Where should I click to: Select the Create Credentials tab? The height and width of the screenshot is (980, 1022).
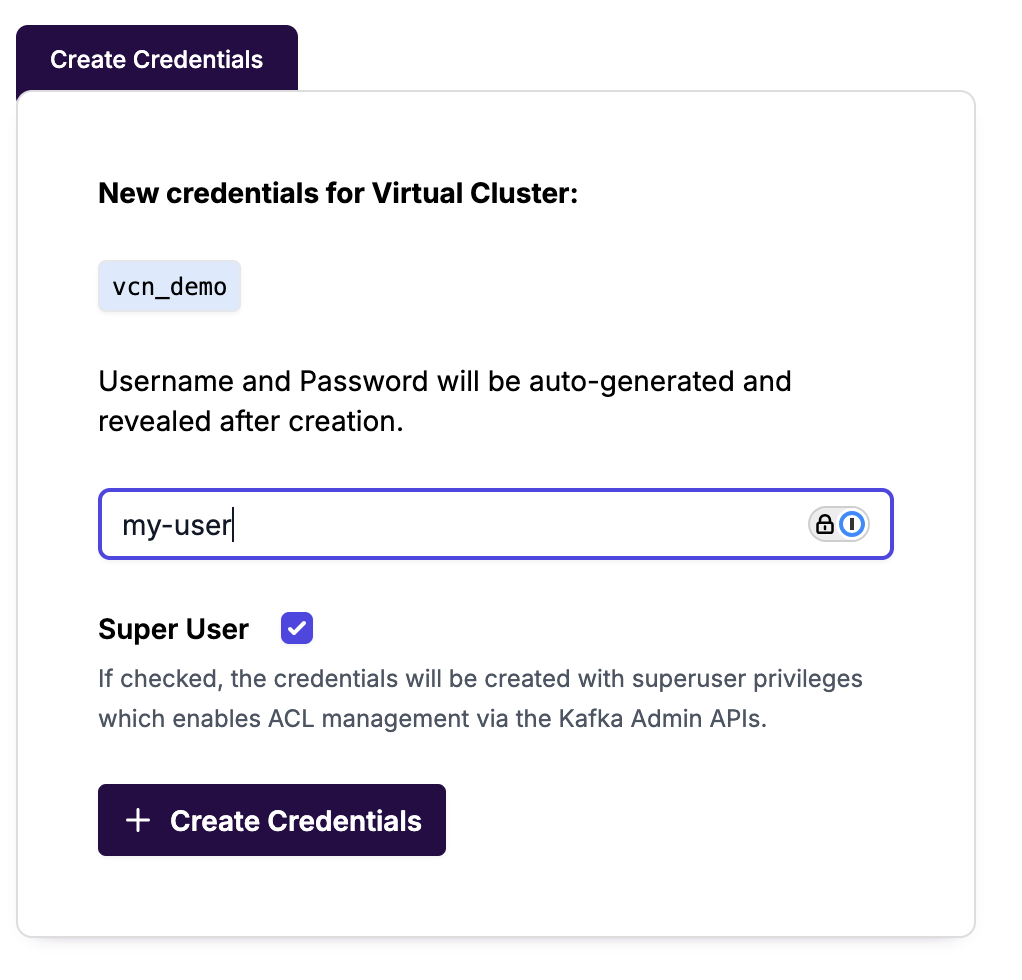pos(157,59)
